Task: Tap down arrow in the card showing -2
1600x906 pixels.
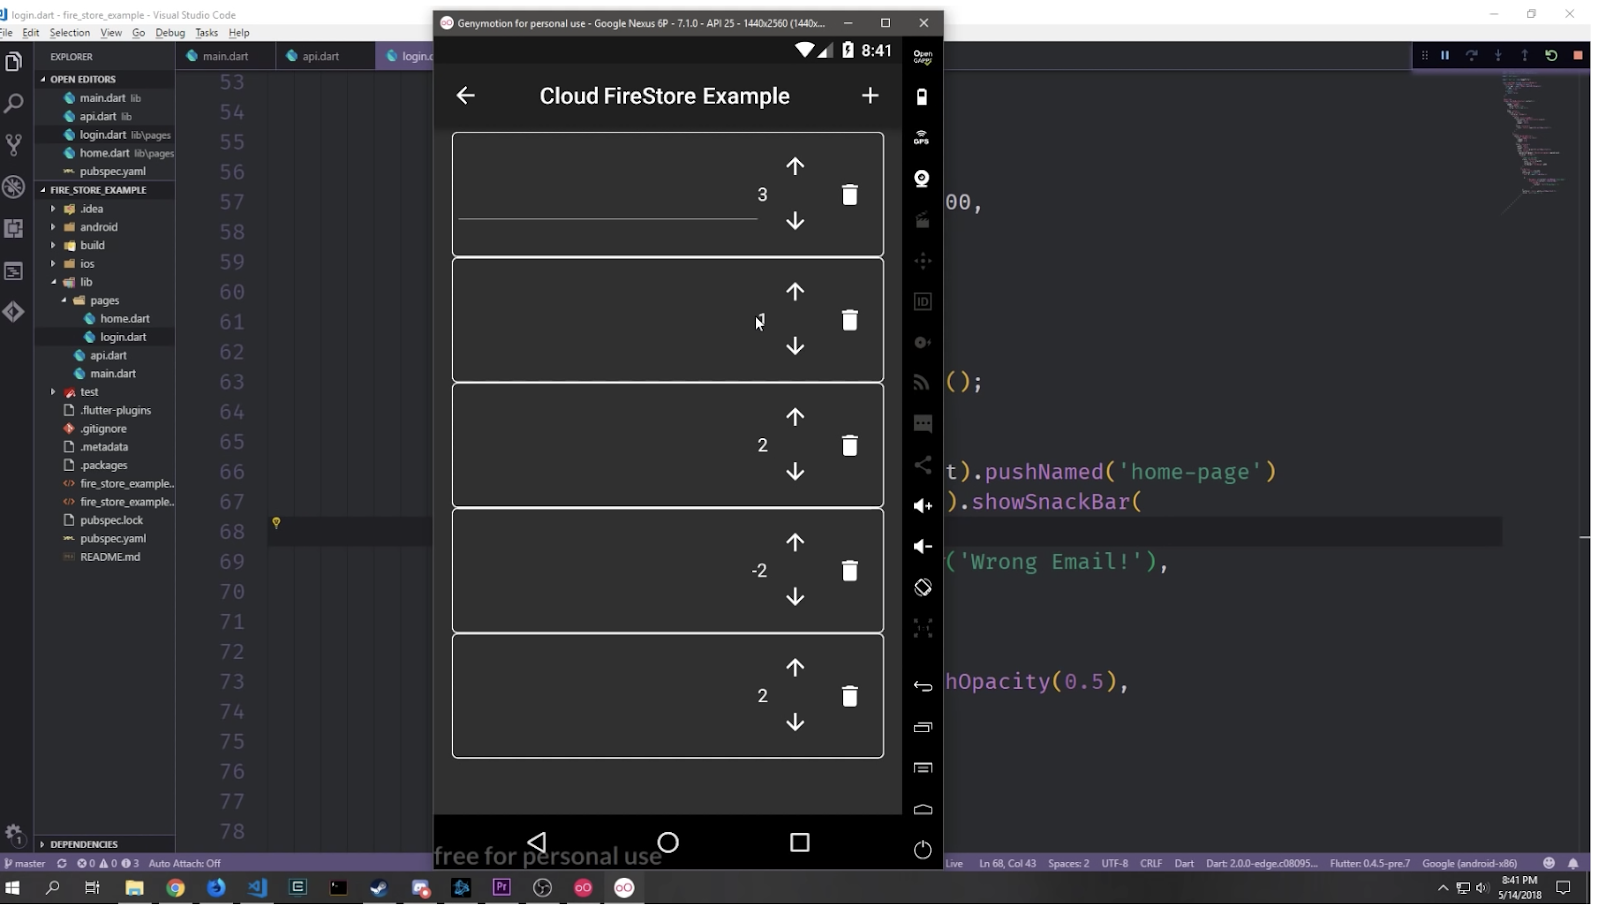Action: coord(795,597)
